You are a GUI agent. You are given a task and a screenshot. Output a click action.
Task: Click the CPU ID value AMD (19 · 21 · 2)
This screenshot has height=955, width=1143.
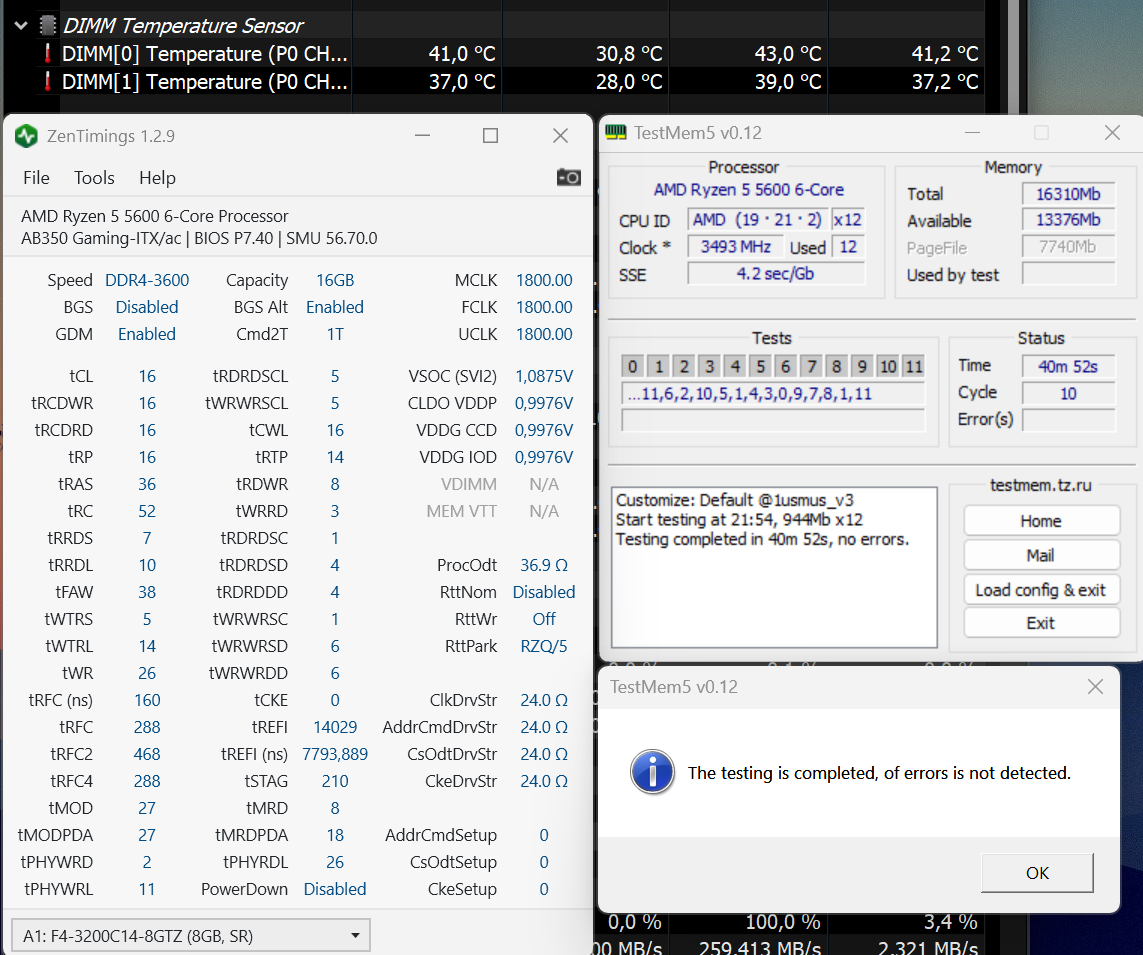tap(757, 219)
